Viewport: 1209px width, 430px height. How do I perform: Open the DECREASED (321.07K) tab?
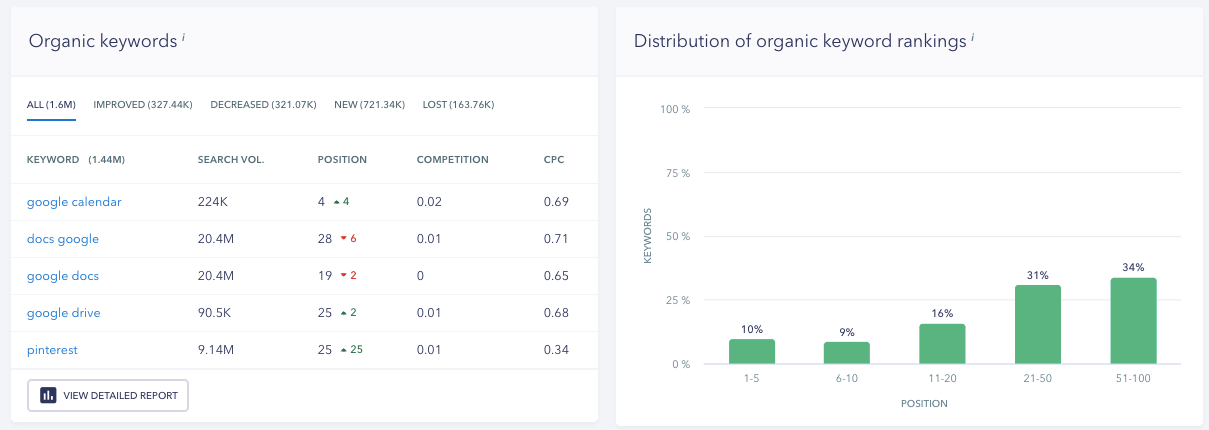[x=263, y=105]
